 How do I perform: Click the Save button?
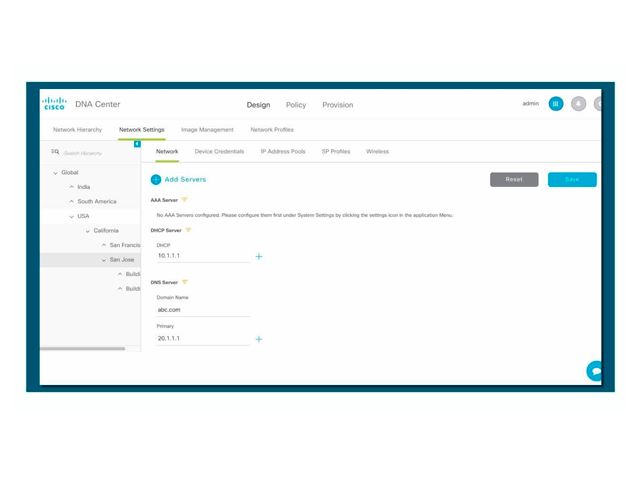(x=572, y=180)
